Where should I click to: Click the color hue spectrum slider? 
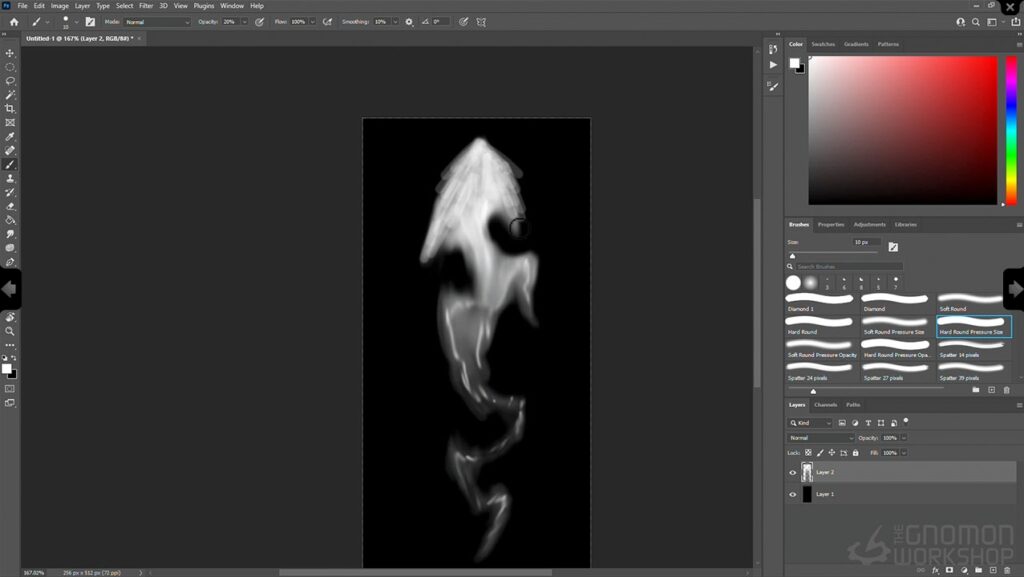click(1011, 131)
